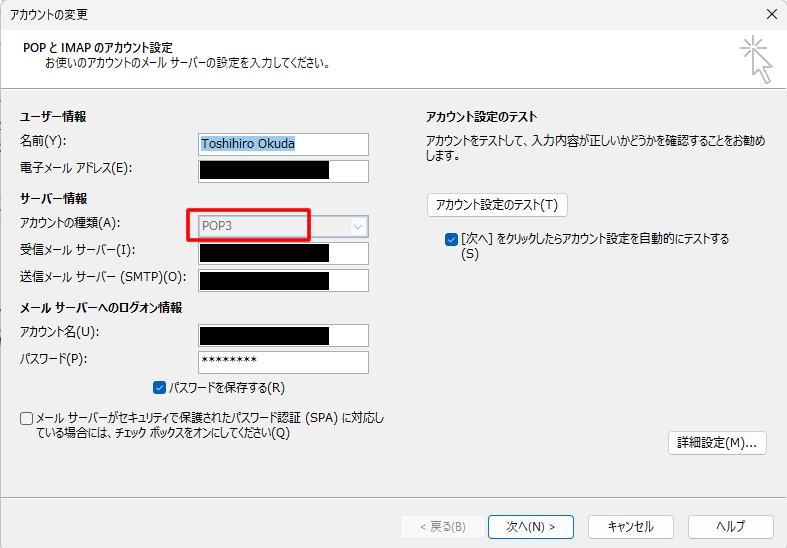This screenshot has height=548, width=787.
Task: Click the chevron arrow on アカウントの種類 dropdown
Action: coord(358,227)
